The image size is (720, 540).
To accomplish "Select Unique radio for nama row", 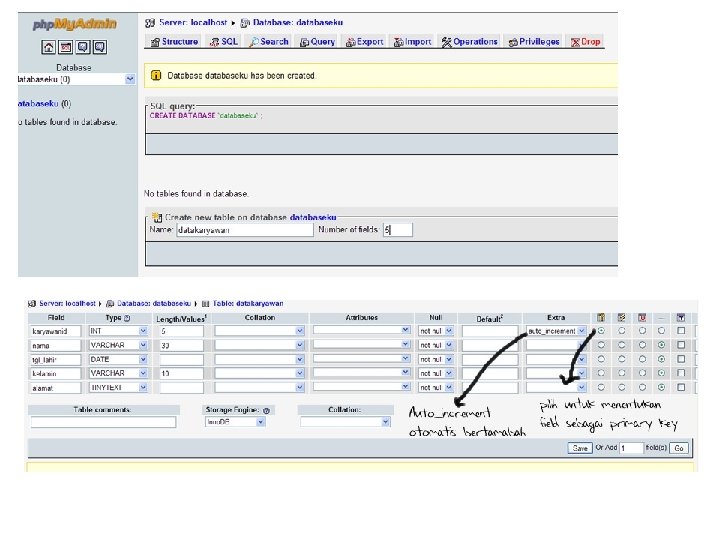I will click(x=642, y=345).
